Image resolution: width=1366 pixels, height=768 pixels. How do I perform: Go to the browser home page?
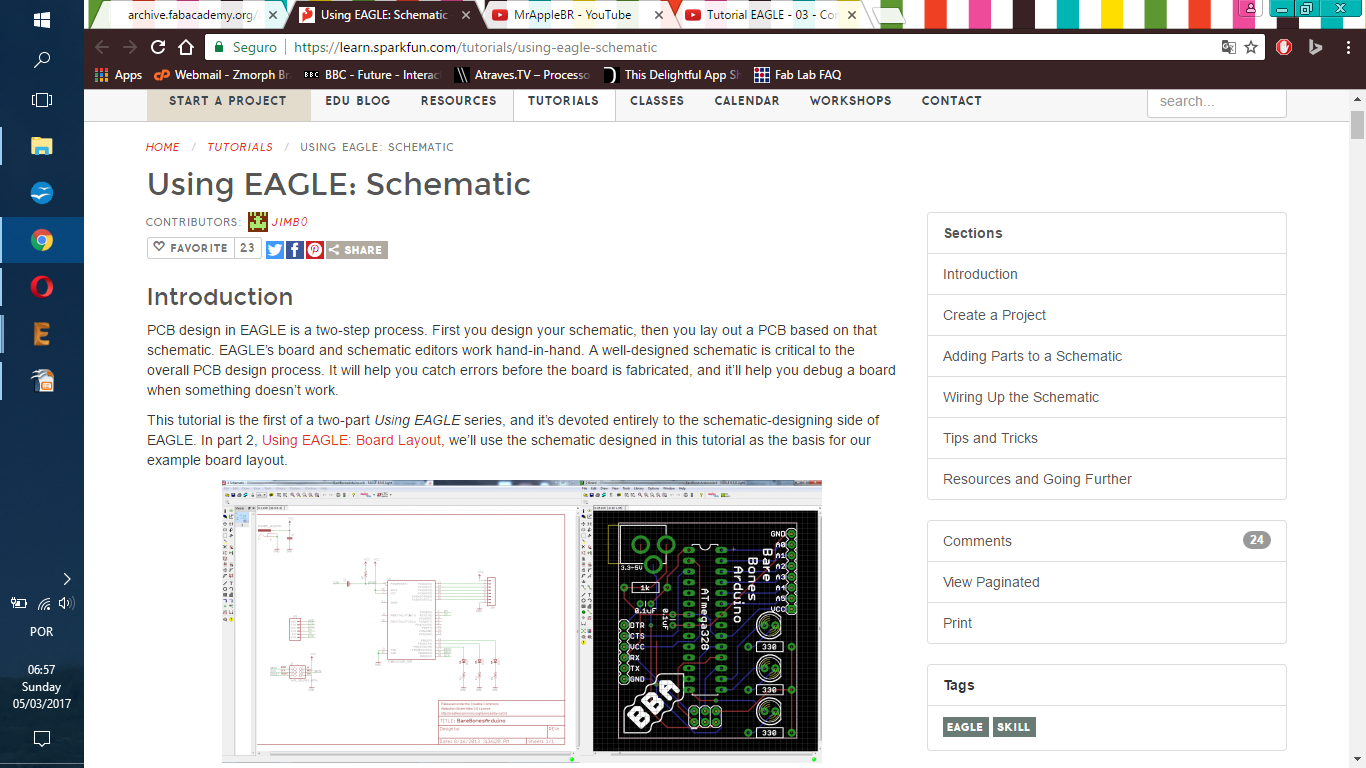186,47
